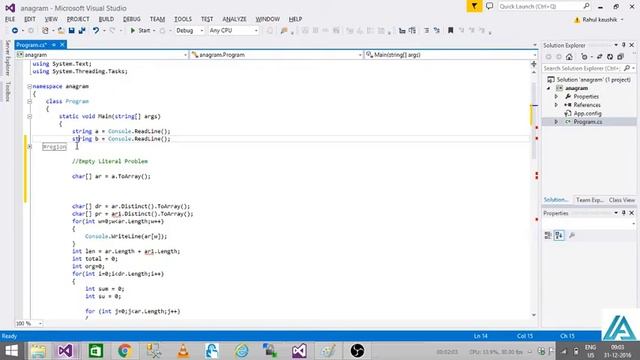Open the Toolbox side tab
640x360 pixels.
[7, 91]
